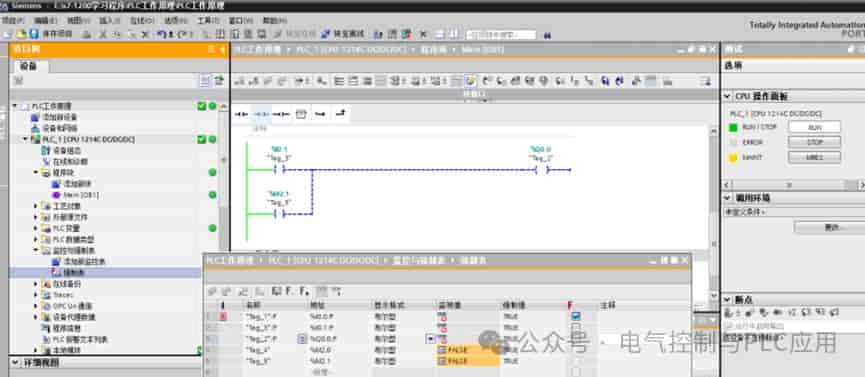865x377 pixels.
Task: Open the 项目(P) menu
Action: click(13, 20)
